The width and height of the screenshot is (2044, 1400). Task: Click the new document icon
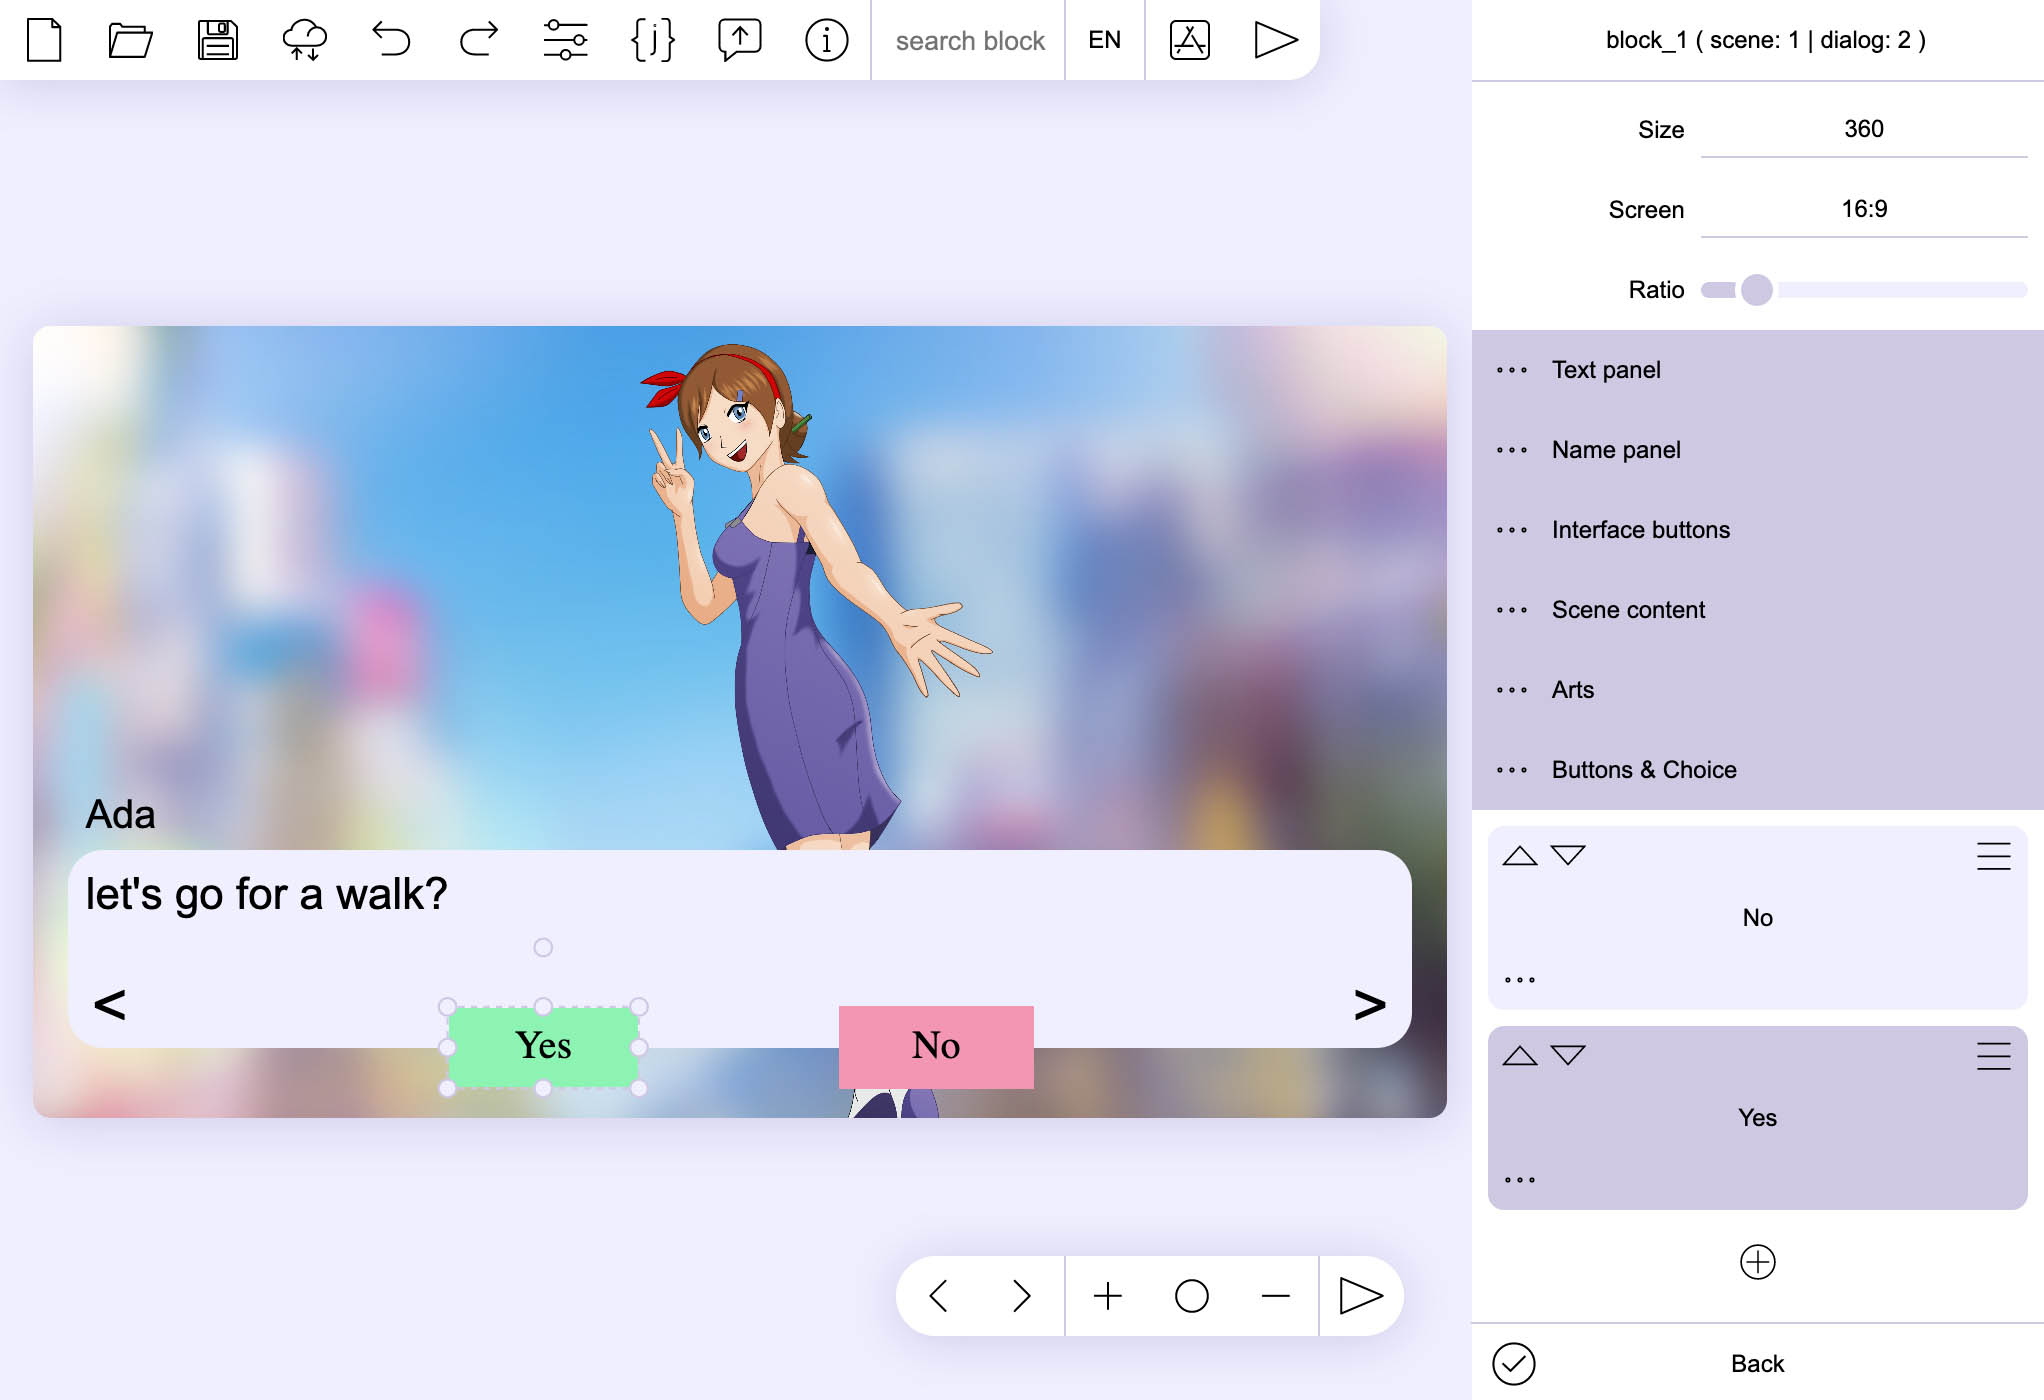44,40
